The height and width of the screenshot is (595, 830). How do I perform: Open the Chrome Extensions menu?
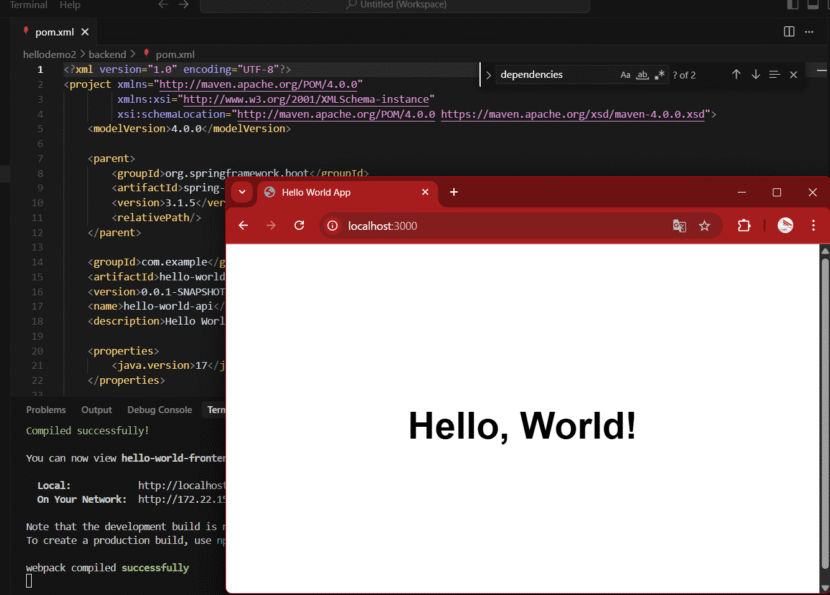tap(744, 226)
